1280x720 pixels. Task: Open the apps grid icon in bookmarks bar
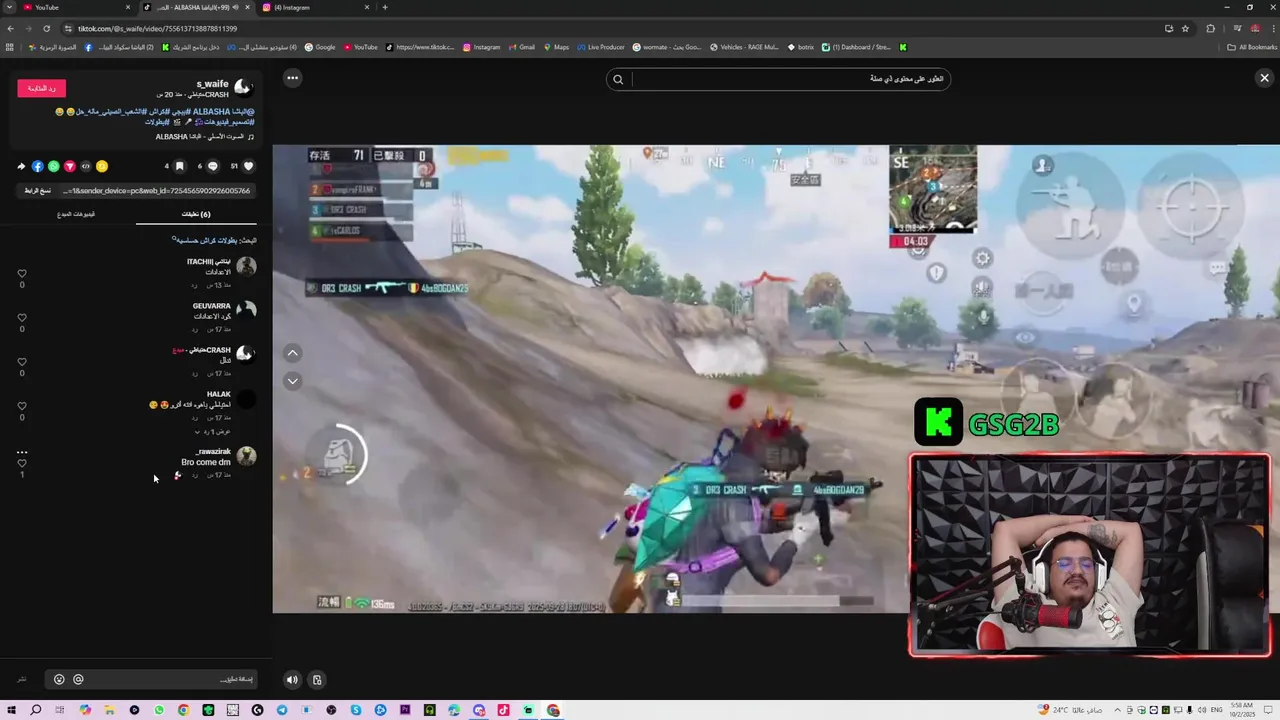click(x=10, y=47)
